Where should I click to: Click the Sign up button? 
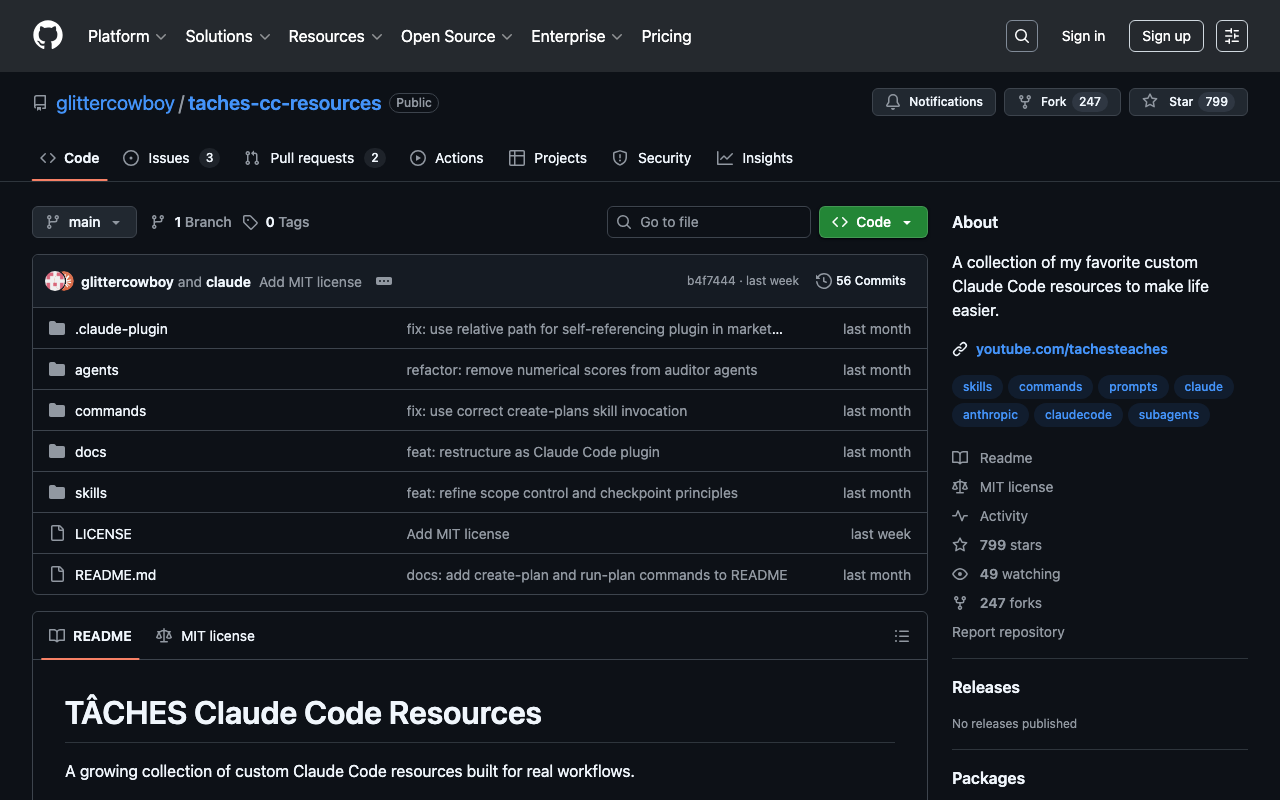pos(1165,36)
